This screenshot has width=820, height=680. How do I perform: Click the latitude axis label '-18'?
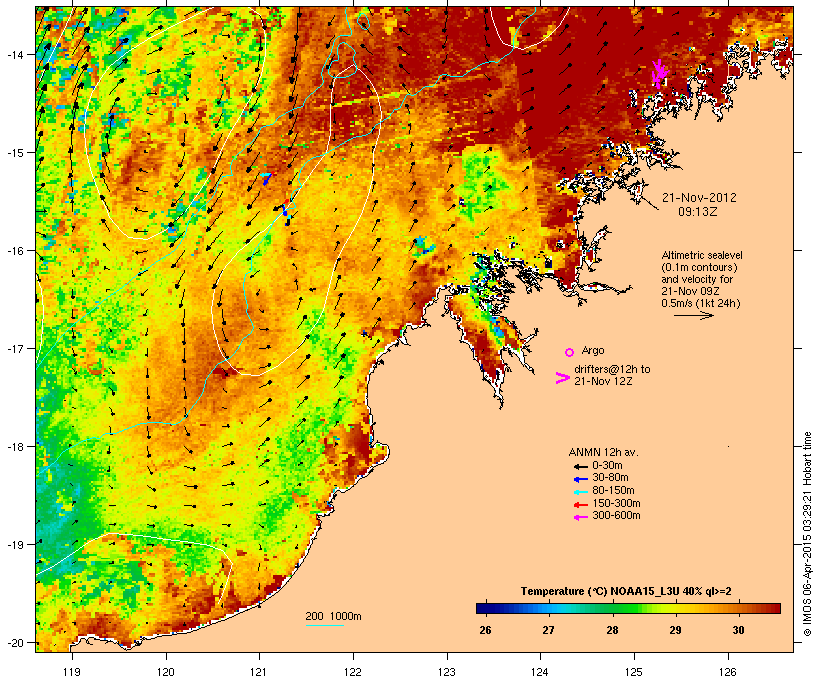pyautogui.click(x=14, y=446)
